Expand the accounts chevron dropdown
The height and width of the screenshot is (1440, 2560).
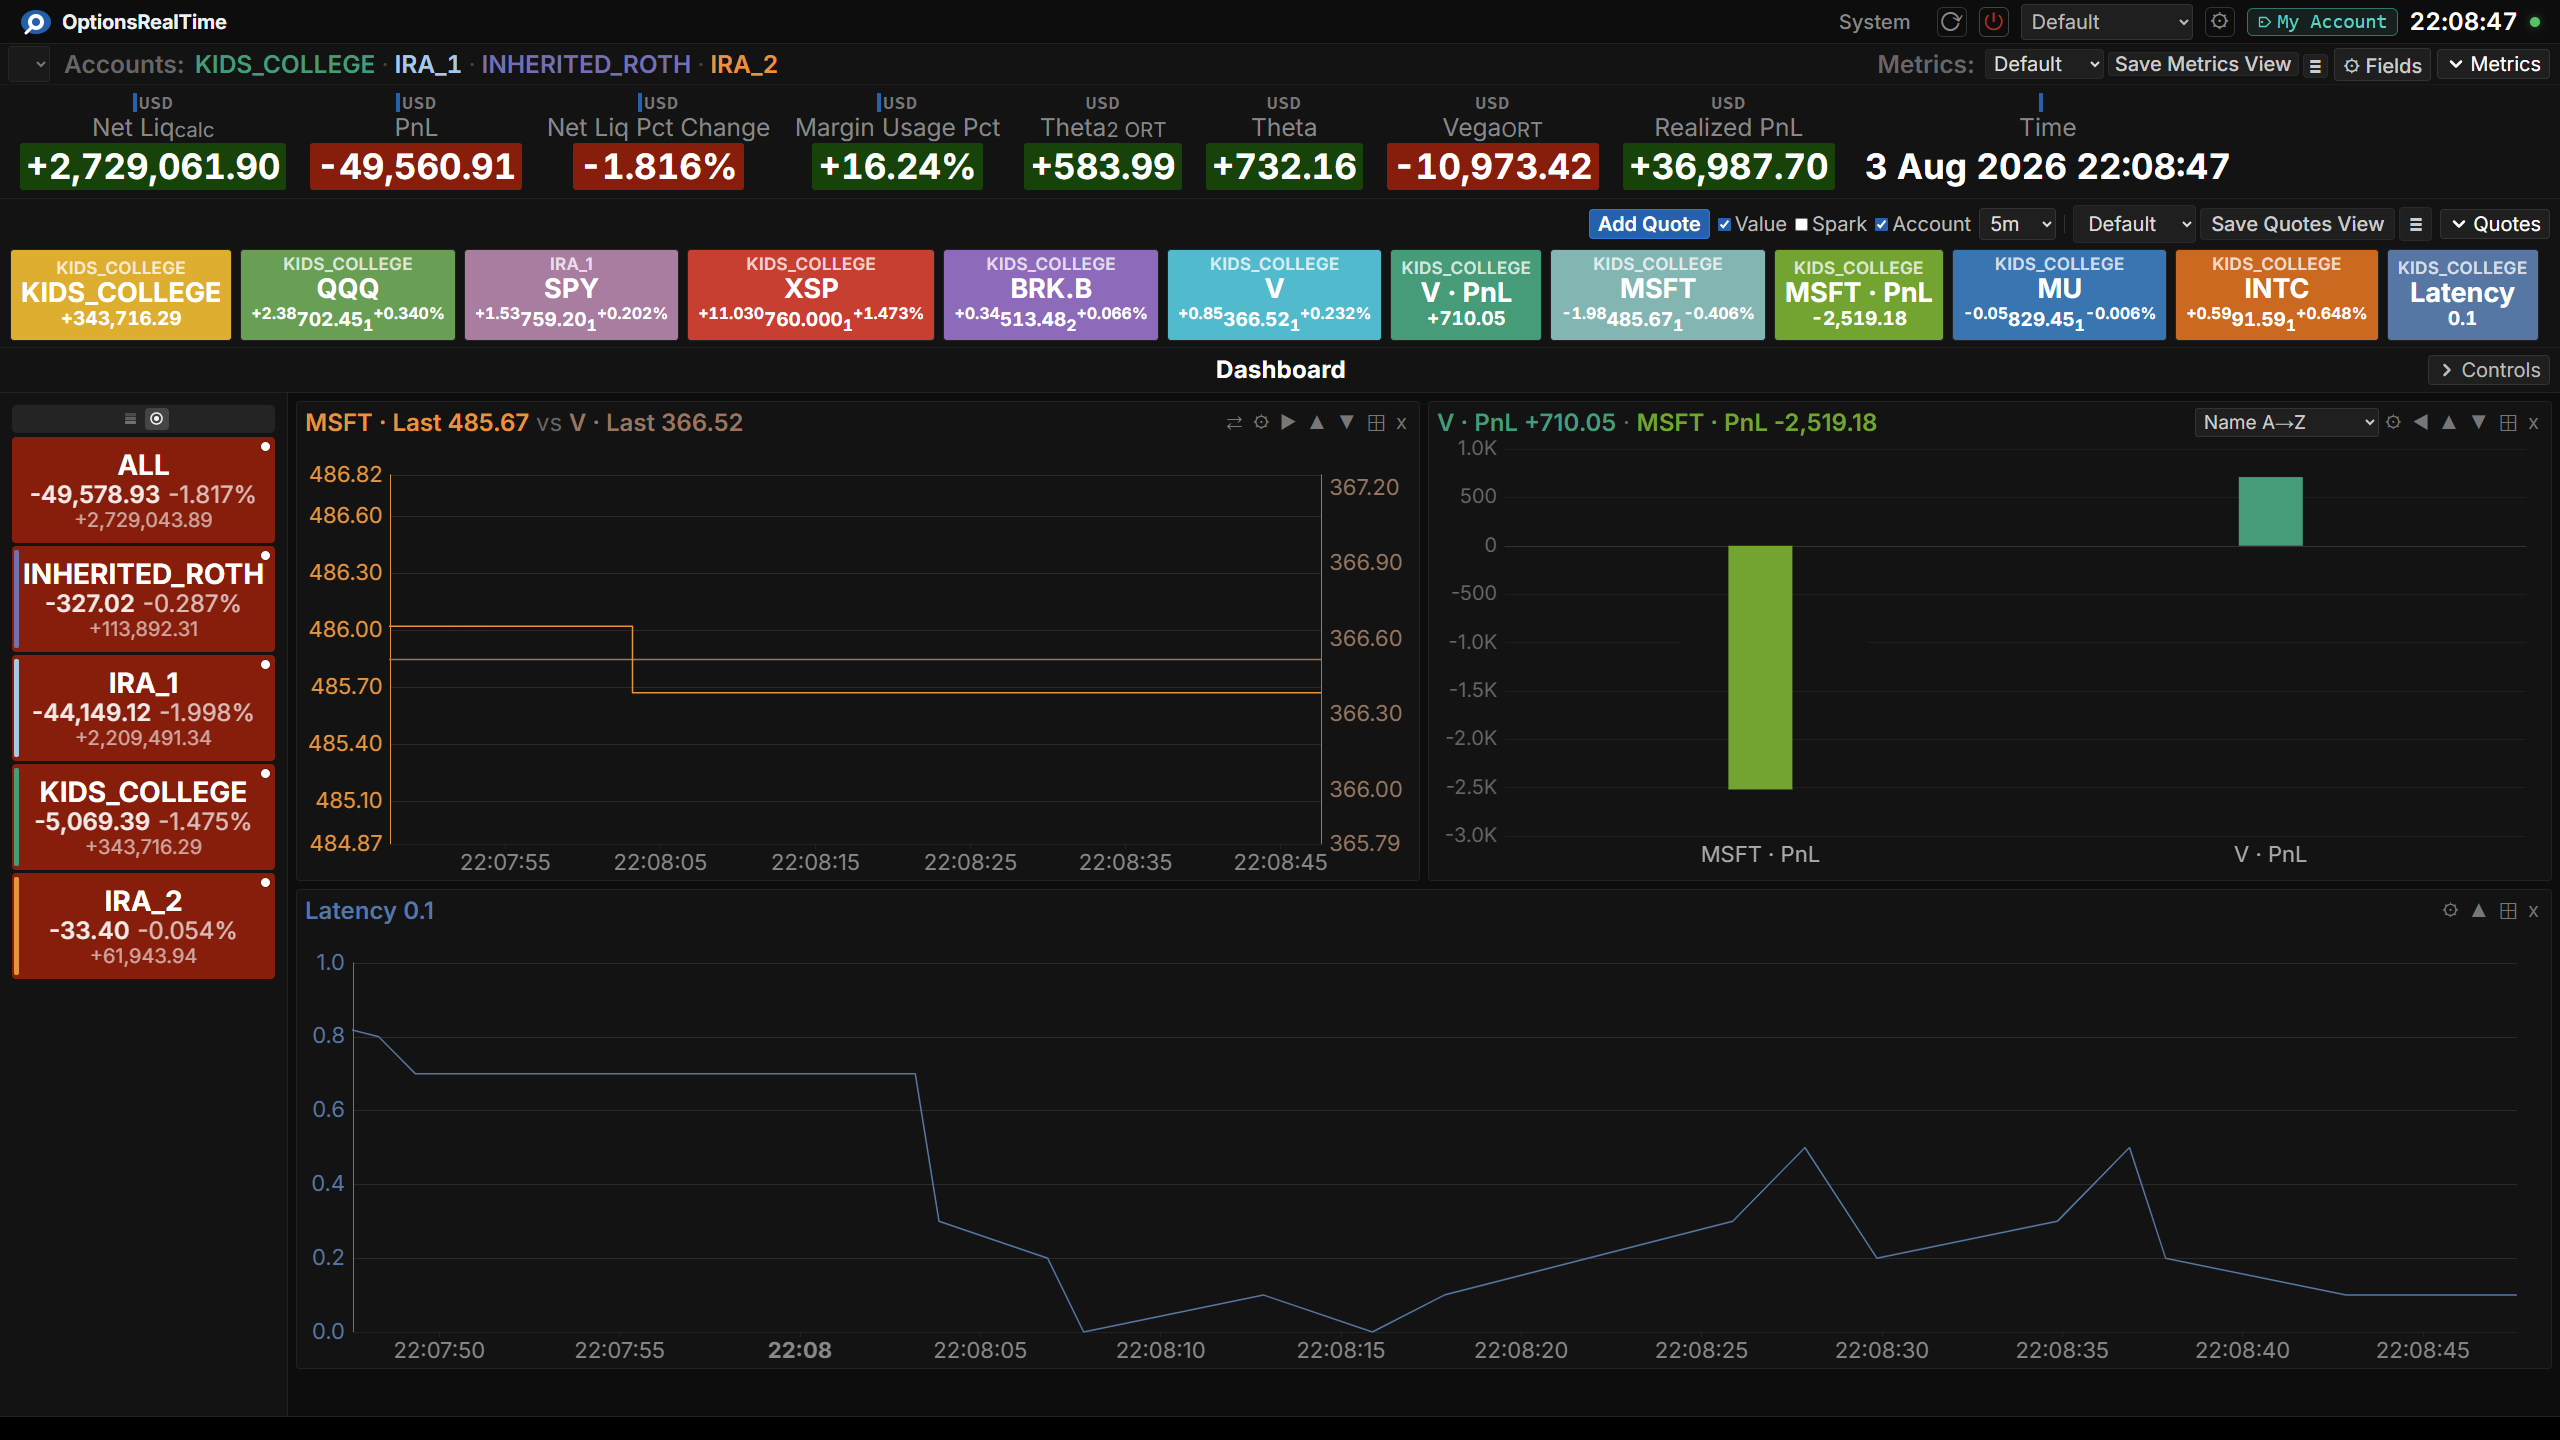click(x=30, y=65)
